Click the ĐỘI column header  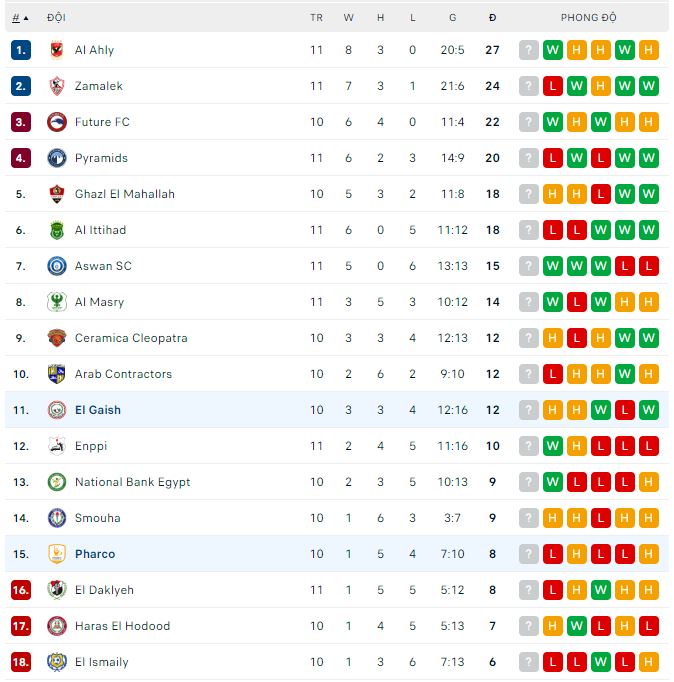[56, 17]
